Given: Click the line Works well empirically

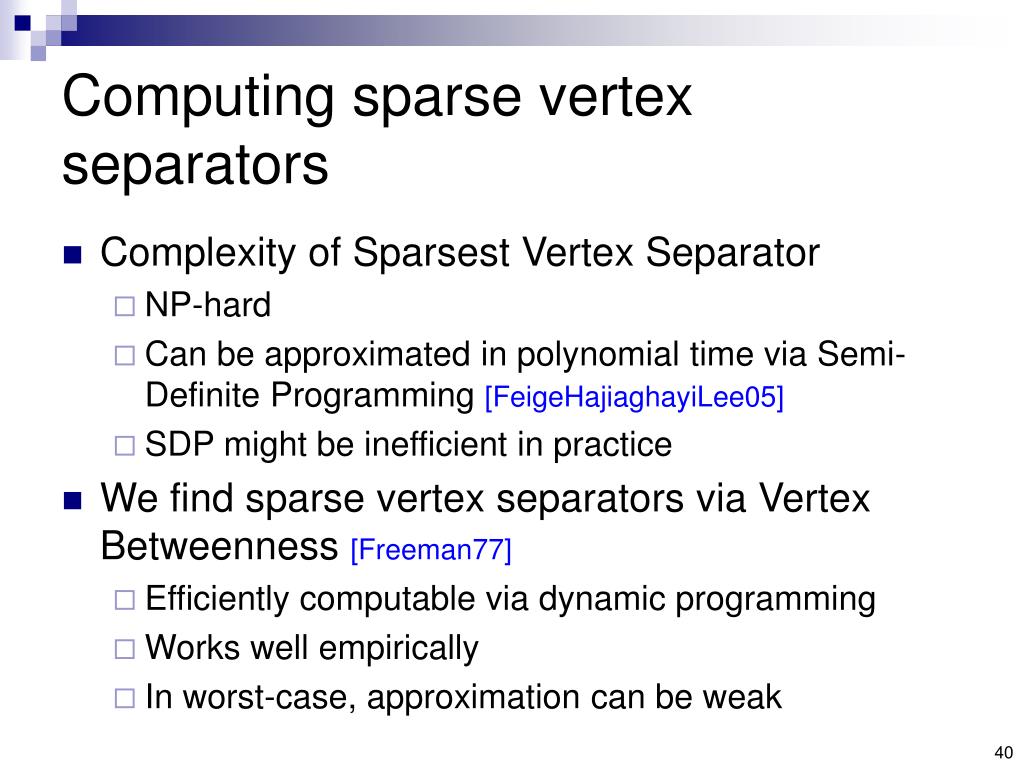Looking at the screenshot, I should pos(312,648).
